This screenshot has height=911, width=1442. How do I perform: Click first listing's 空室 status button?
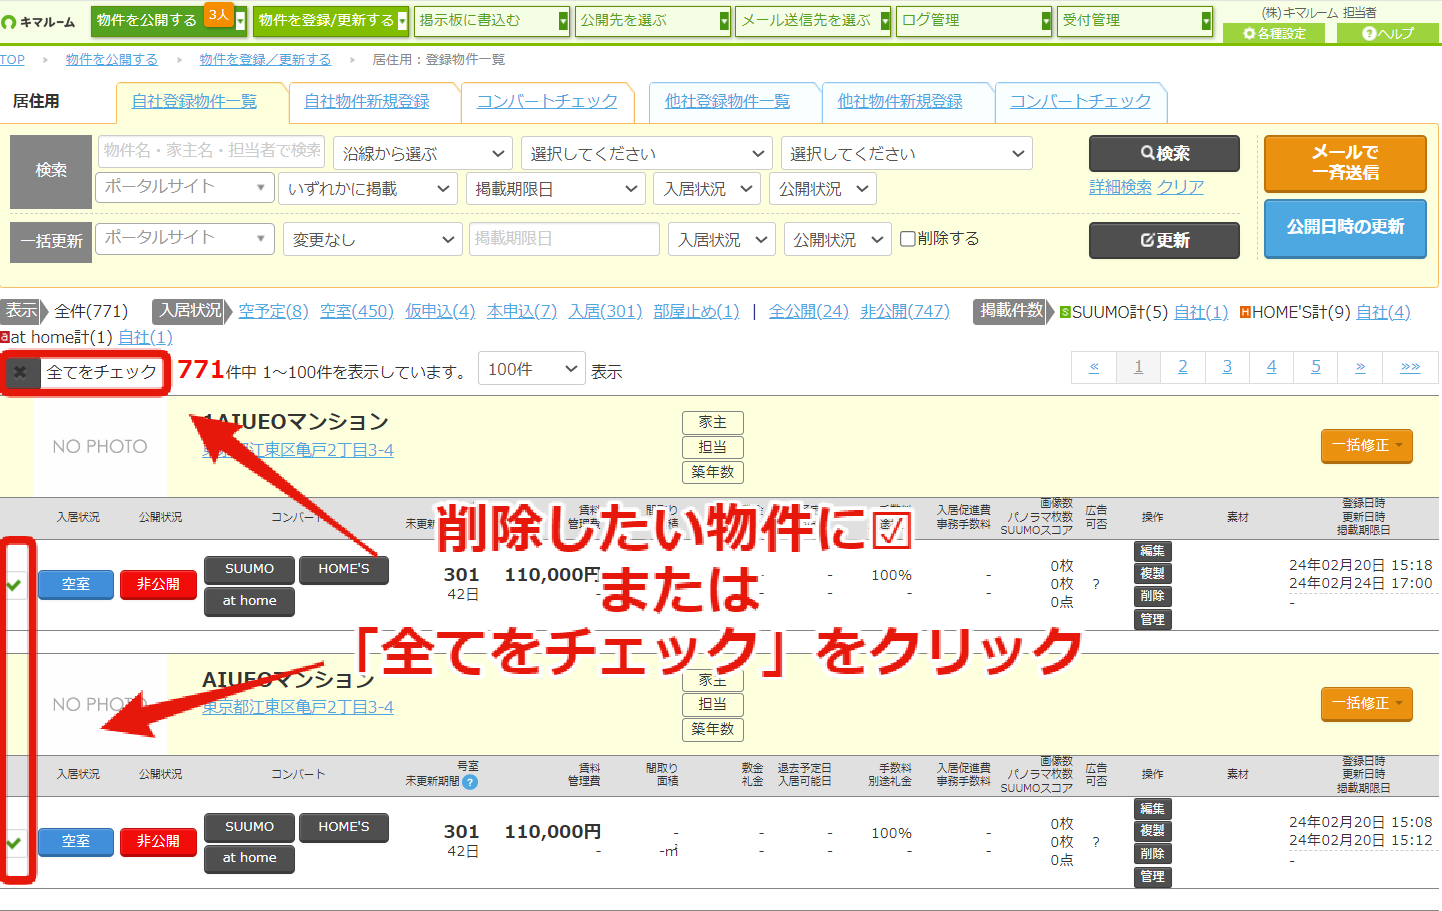tap(76, 584)
